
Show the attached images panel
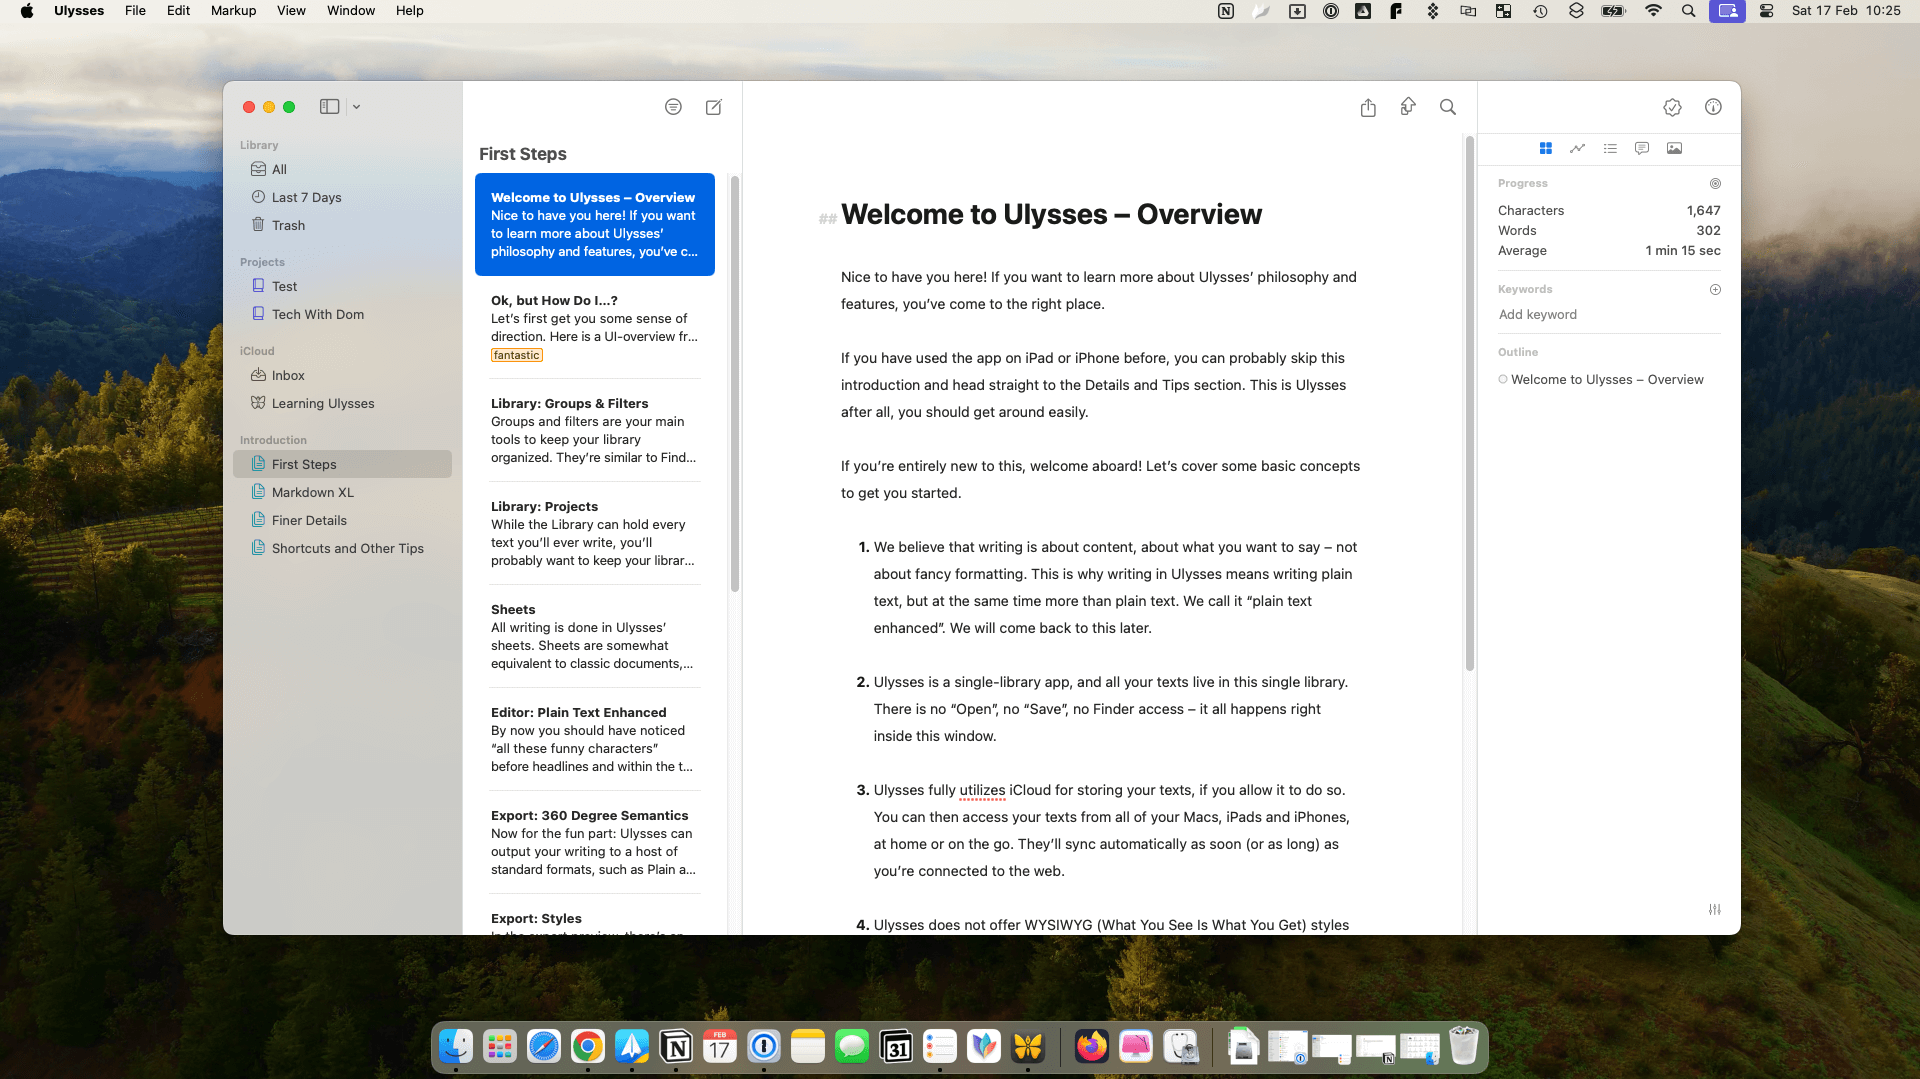click(x=1675, y=148)
